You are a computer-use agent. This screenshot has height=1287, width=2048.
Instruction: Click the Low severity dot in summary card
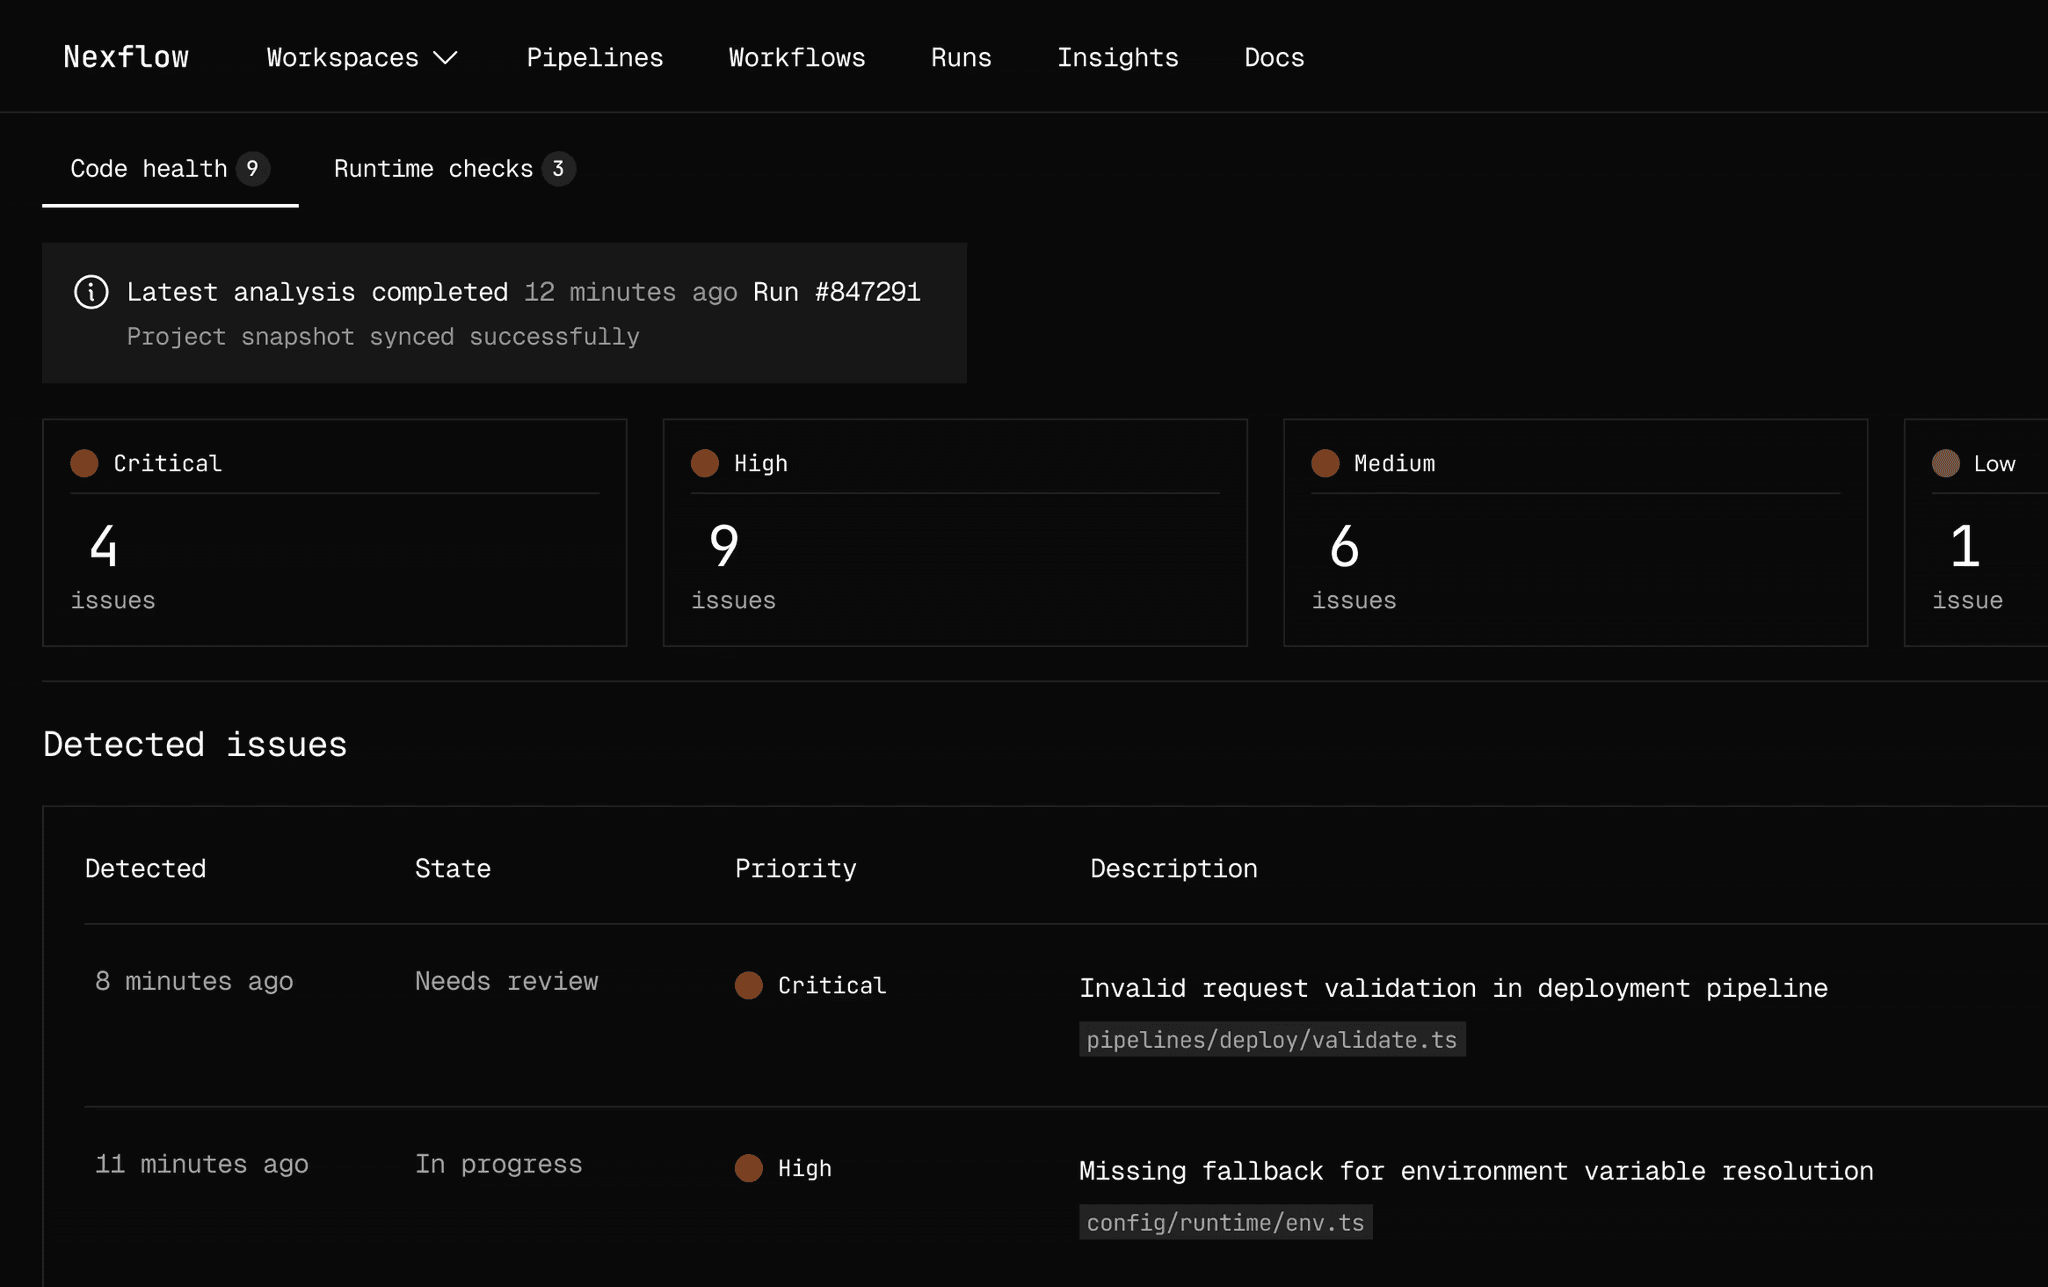[x=1945, y=463]
